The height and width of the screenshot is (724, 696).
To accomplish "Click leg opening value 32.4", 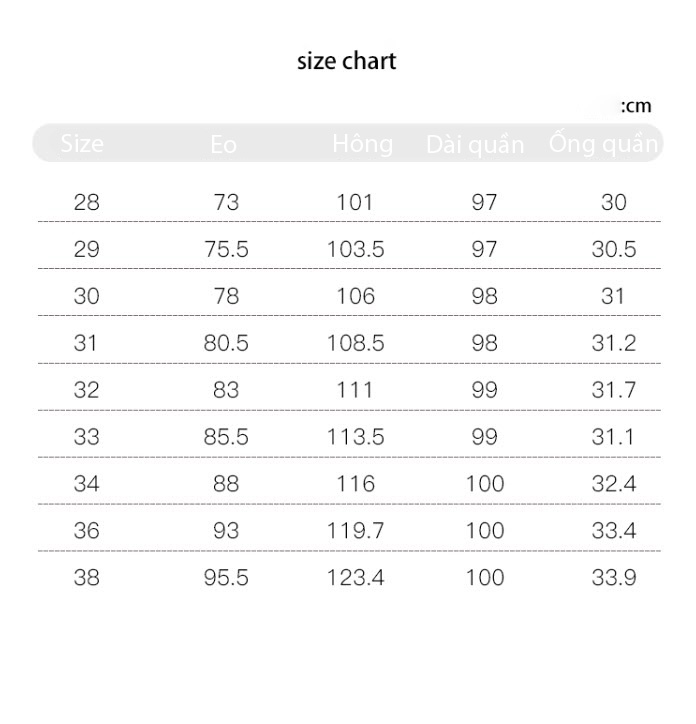I will pos(614,484).
